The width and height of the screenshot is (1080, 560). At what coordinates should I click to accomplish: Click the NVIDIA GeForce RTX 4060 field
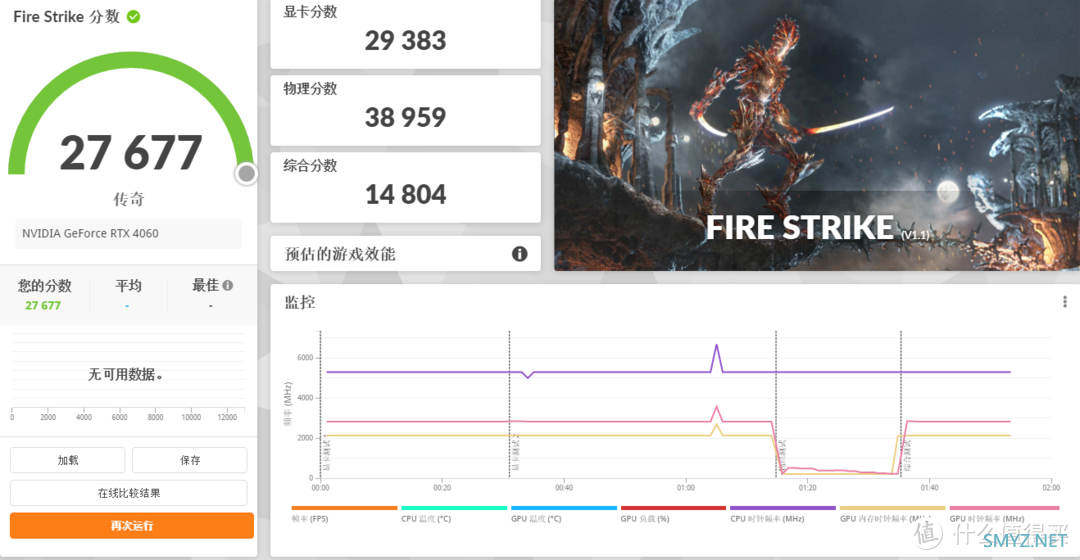click(x=128, y=234)
